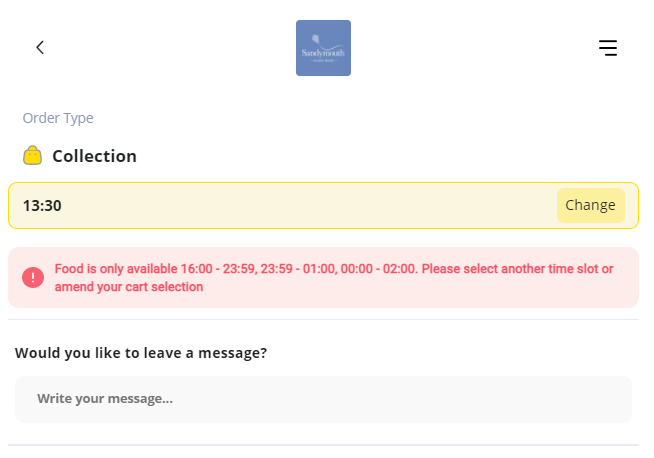The image size is (654, 458).
Task: Click the Order Type label
Action: (x=58, y=118)
